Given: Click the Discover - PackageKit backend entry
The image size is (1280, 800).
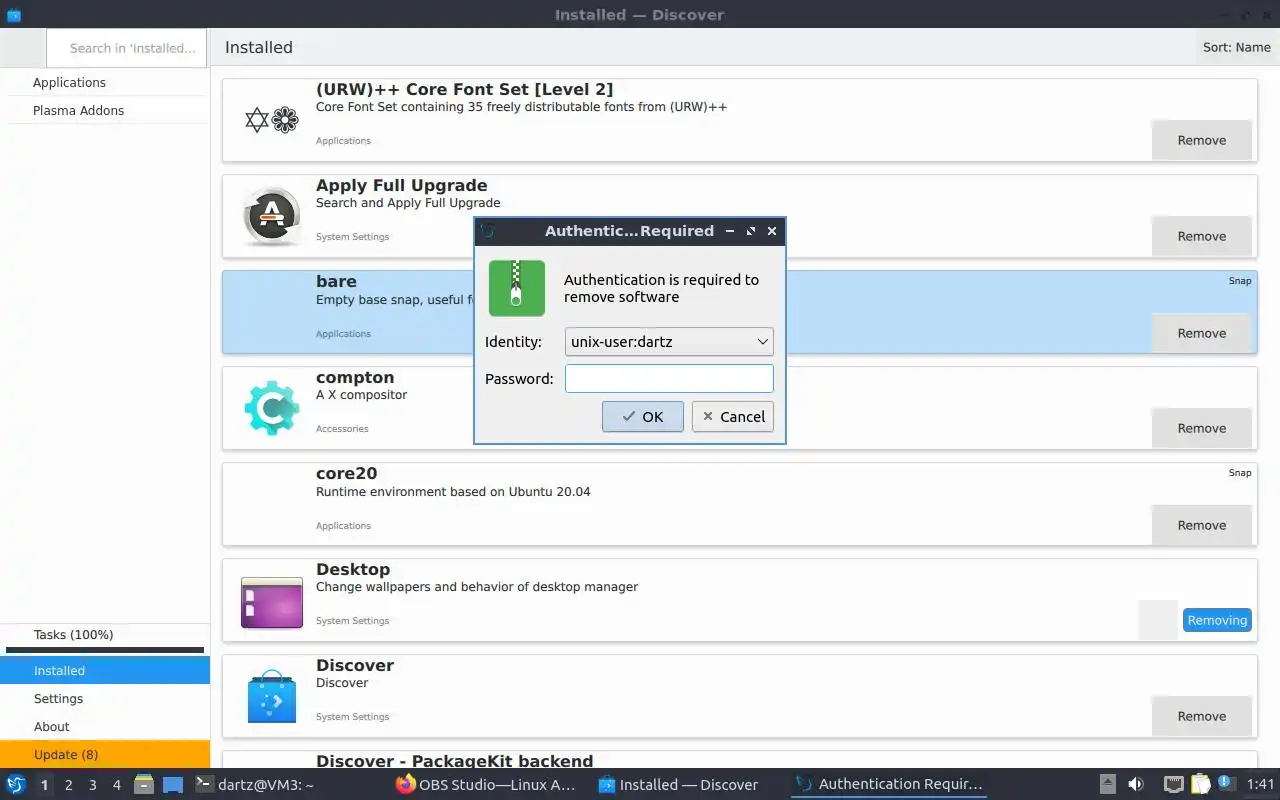Looking at the screenshot, I should pyautogui.click(x=739, y=760).
